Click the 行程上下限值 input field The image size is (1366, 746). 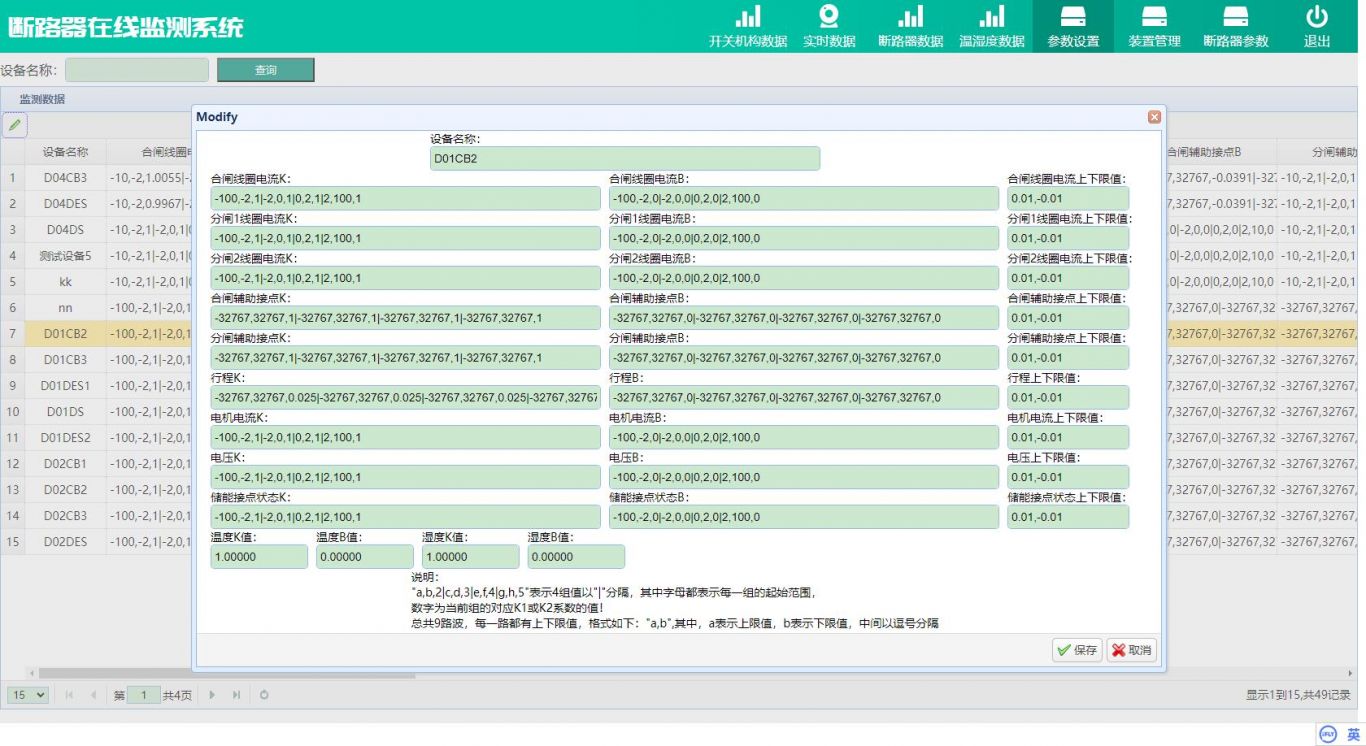(1068, 397)
